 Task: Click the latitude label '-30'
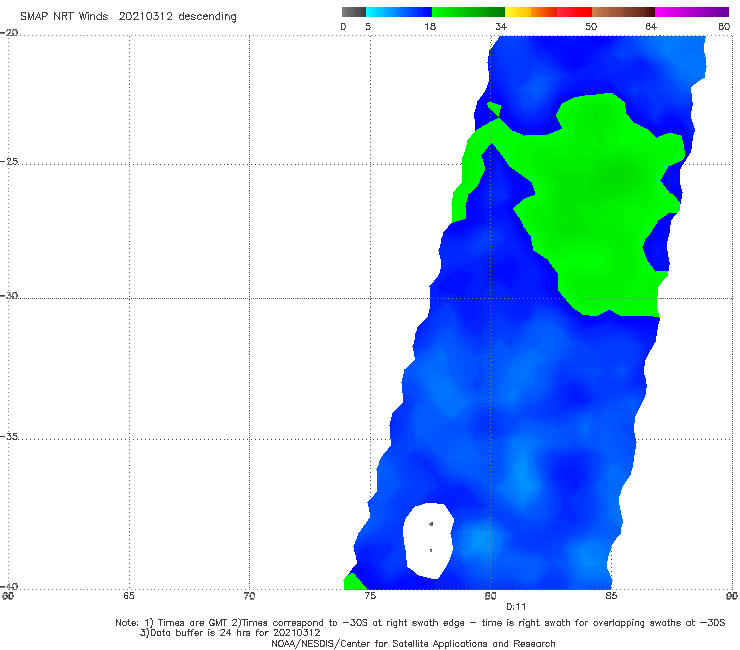pyautogui.click(x=10, y=295)
